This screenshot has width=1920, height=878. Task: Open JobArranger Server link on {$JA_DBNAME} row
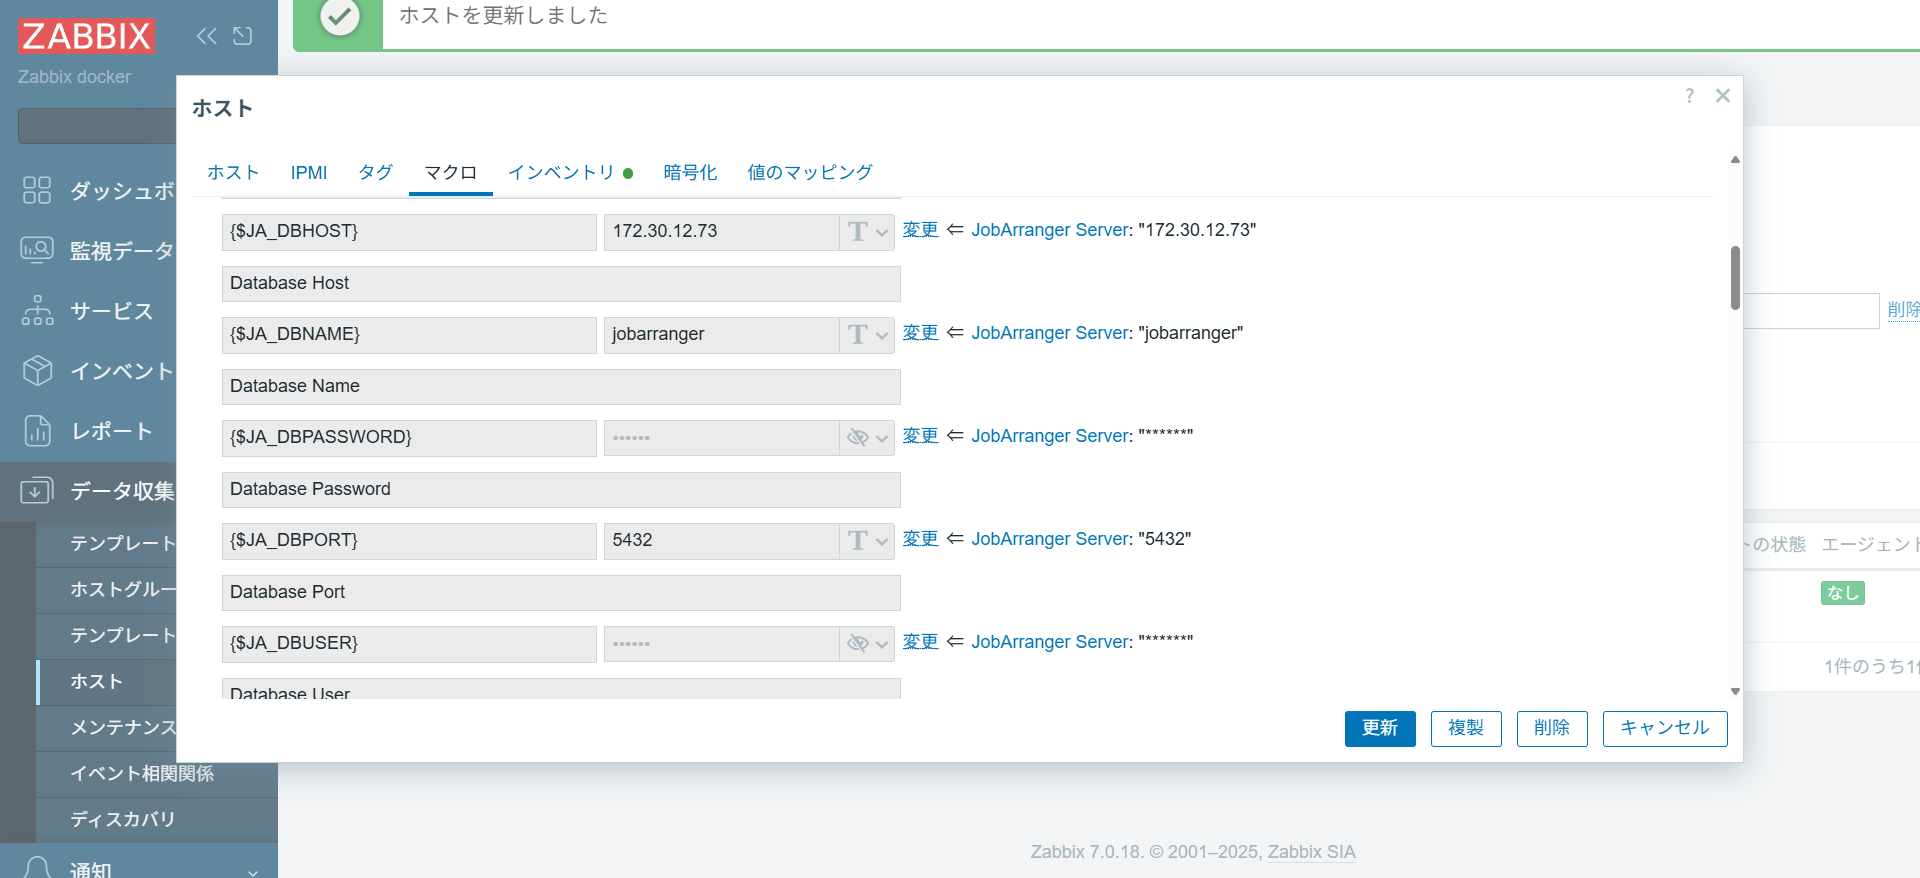(1050, 333)
